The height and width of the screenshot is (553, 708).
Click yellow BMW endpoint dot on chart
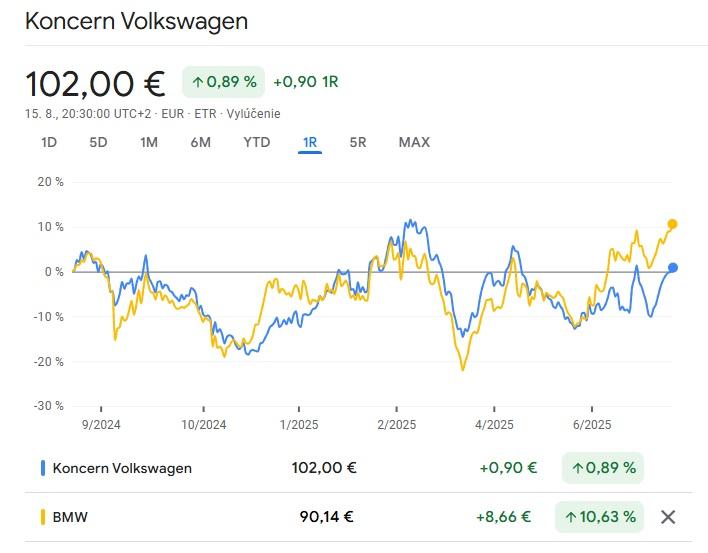coord(672,224)
